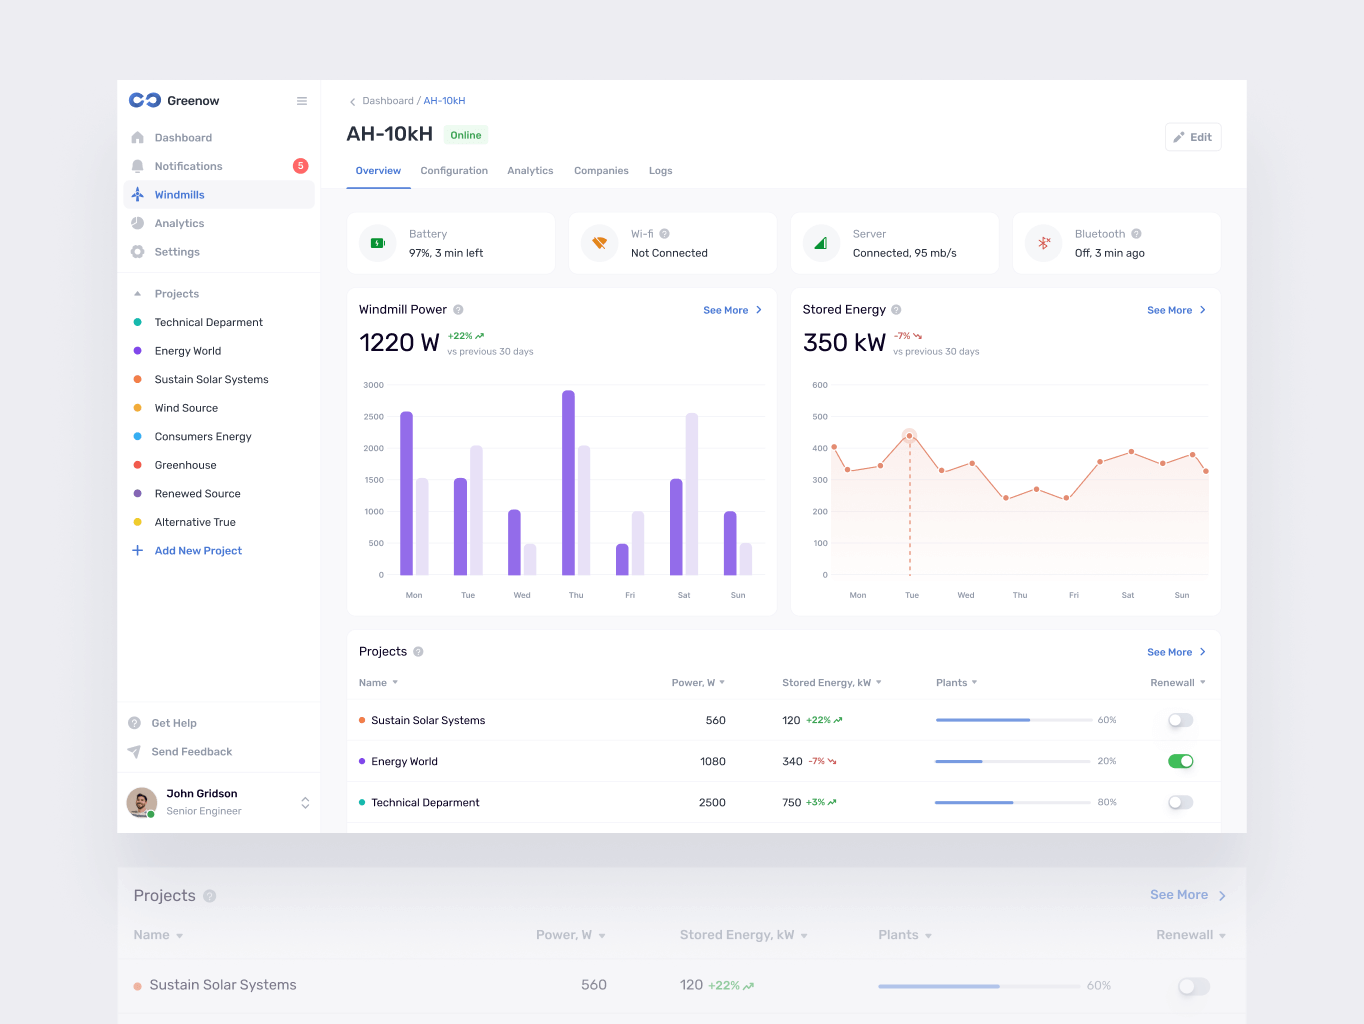Click the hamburger menu icon beside Greenow
1364x1024 pixels.
click(302, 101)
